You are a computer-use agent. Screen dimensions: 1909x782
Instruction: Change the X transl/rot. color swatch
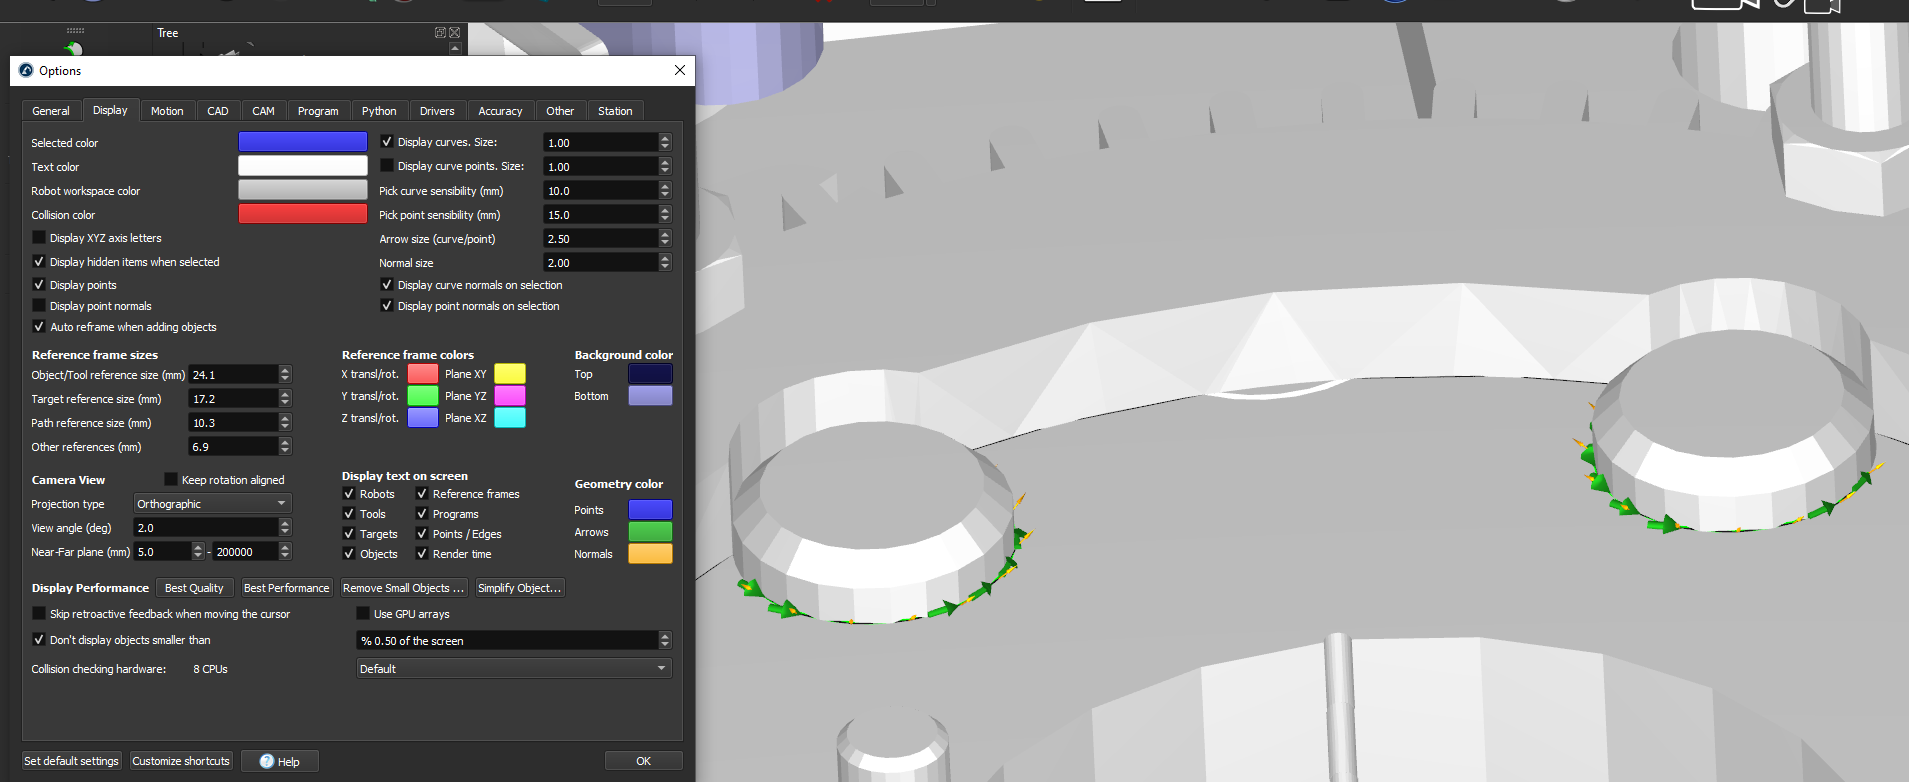tap(423, 373)
